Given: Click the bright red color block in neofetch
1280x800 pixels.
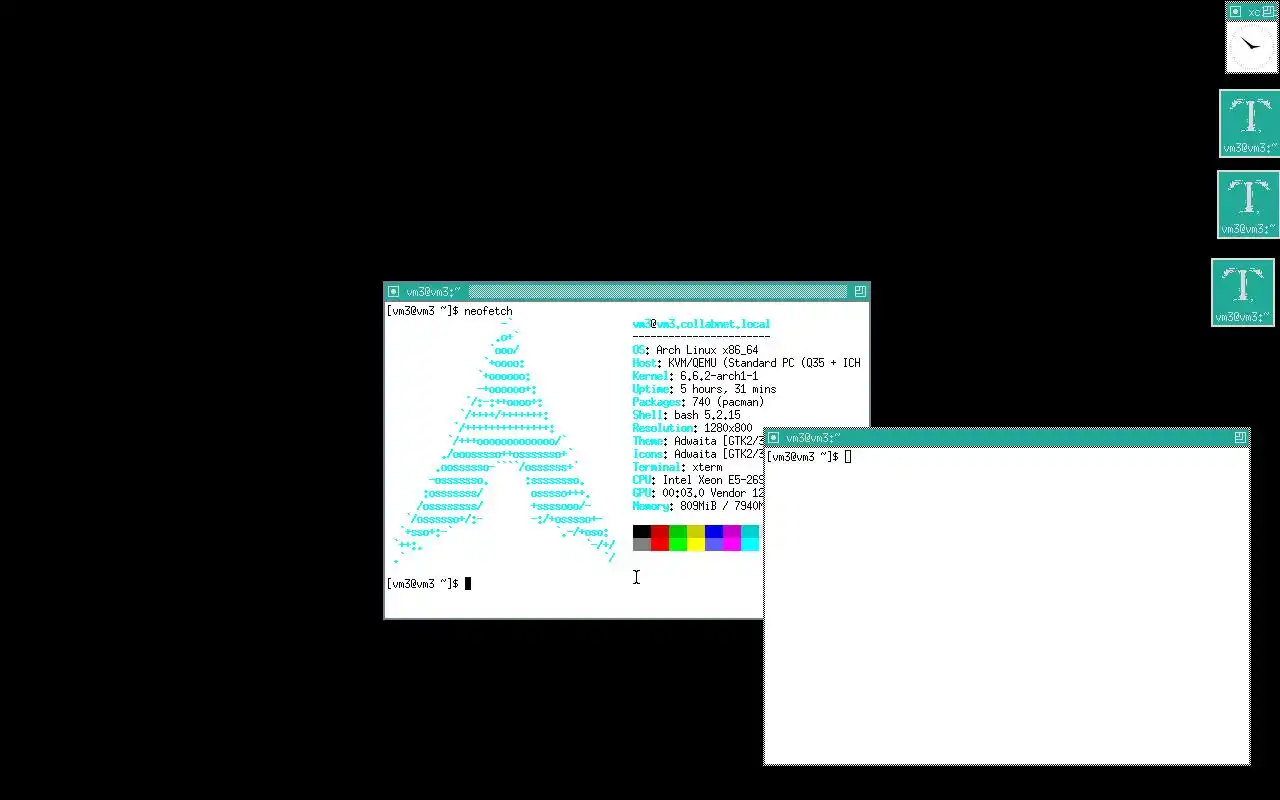Looking at the screenshot, I should (660, 544).
